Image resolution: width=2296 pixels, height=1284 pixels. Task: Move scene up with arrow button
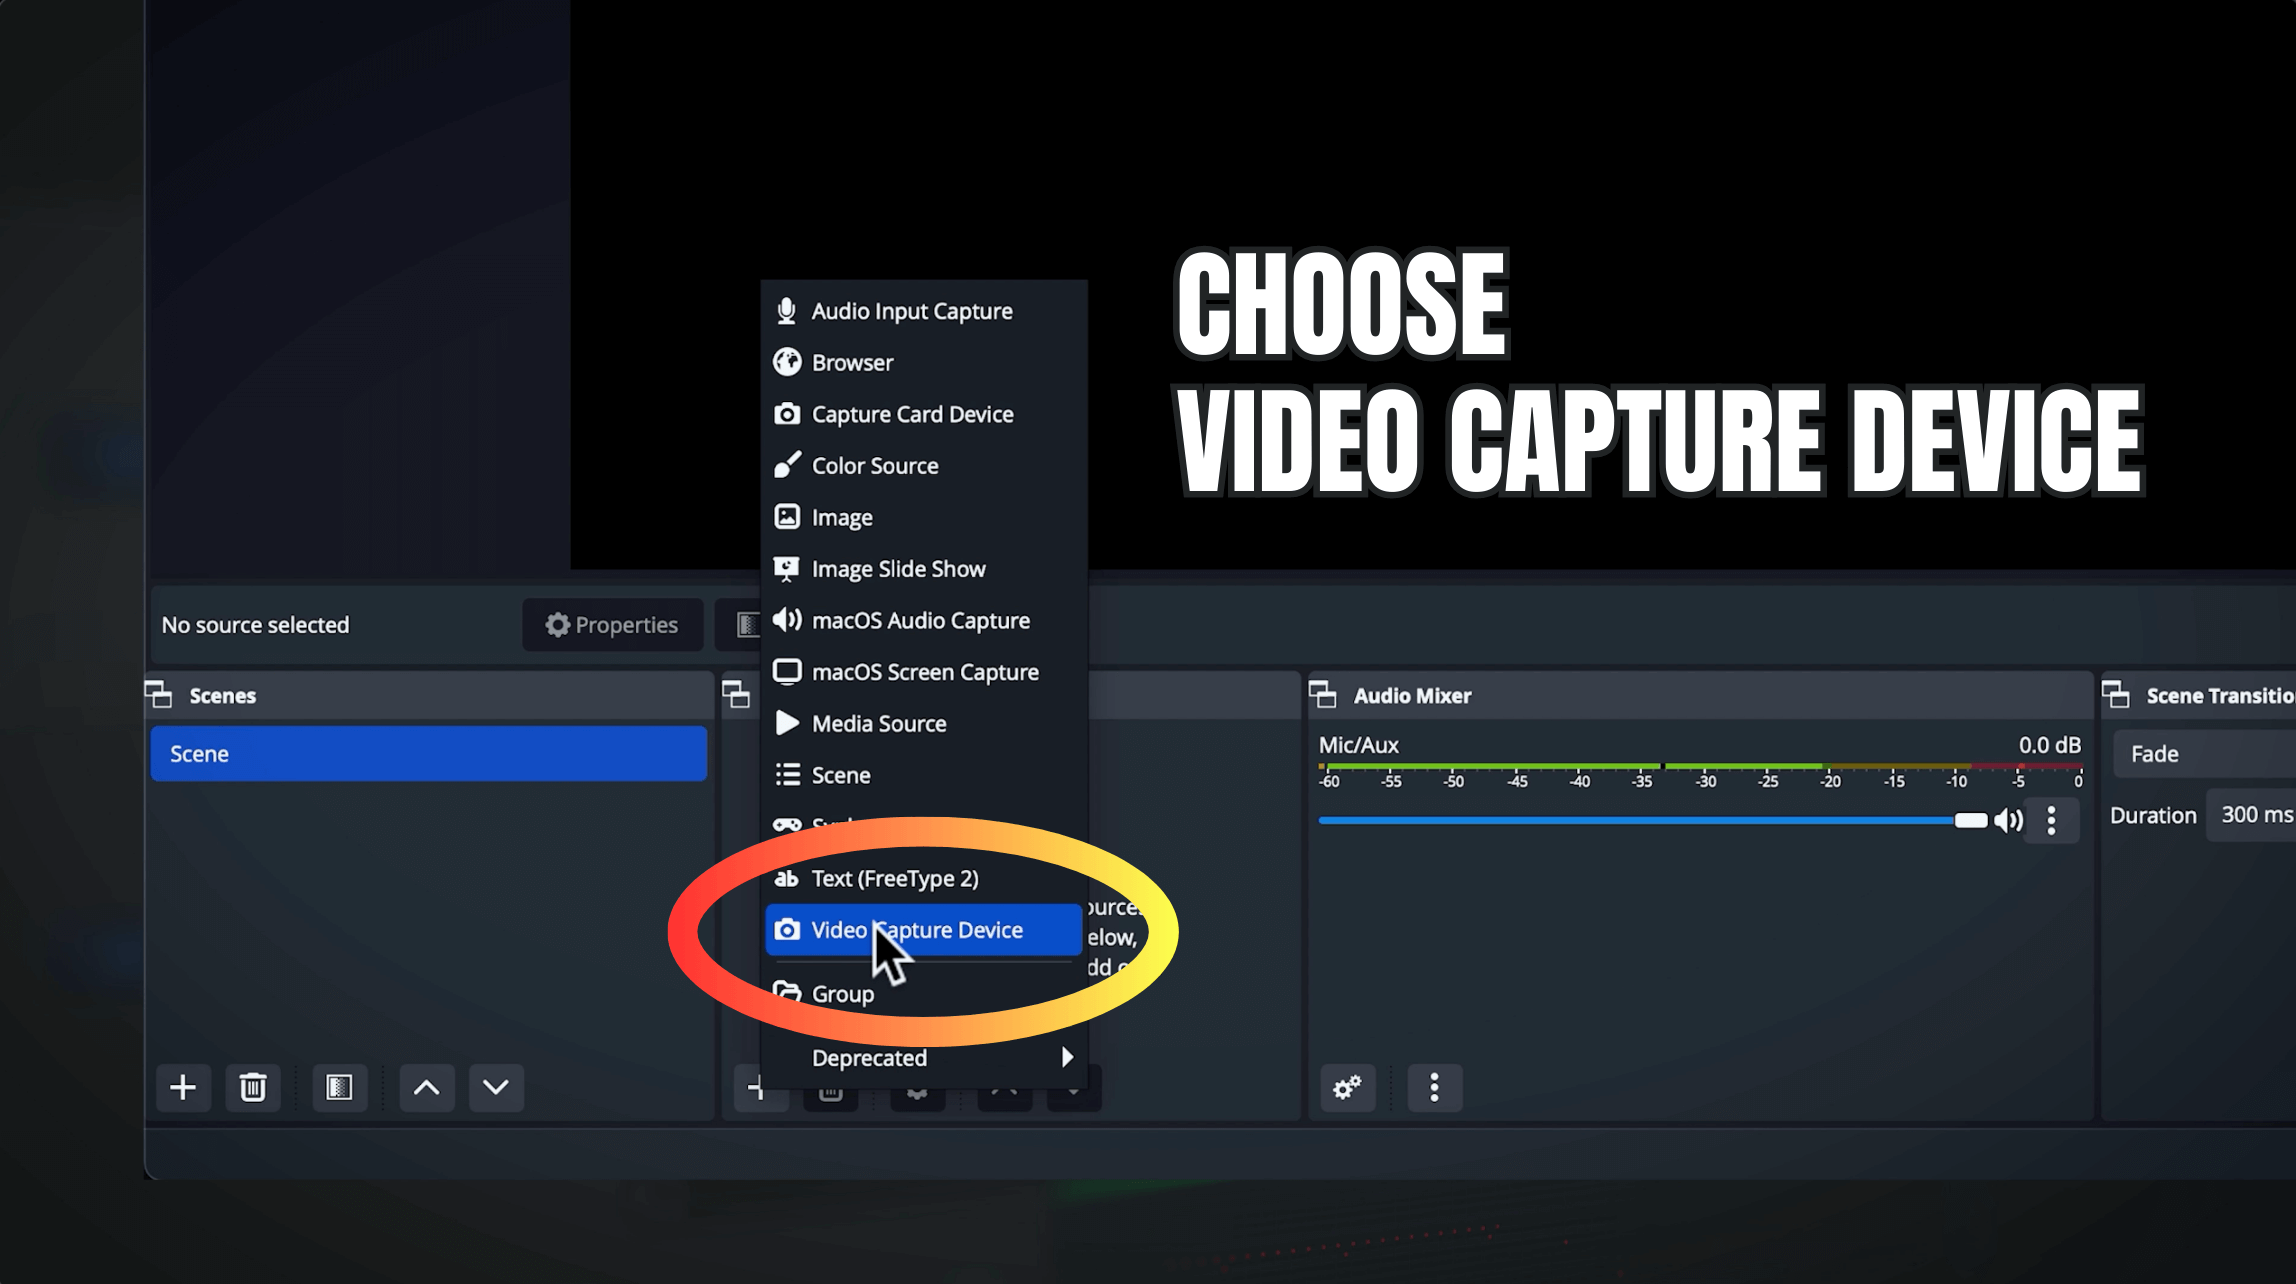426,1087
